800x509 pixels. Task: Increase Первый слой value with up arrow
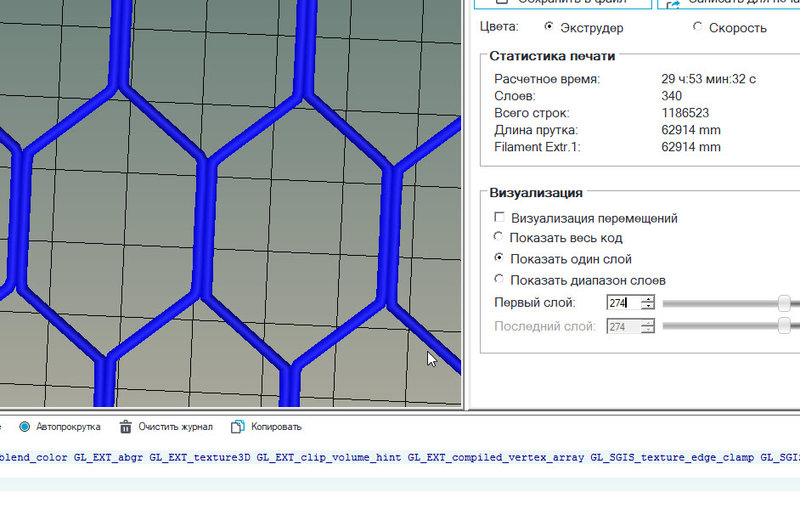[x=648, y=299]
